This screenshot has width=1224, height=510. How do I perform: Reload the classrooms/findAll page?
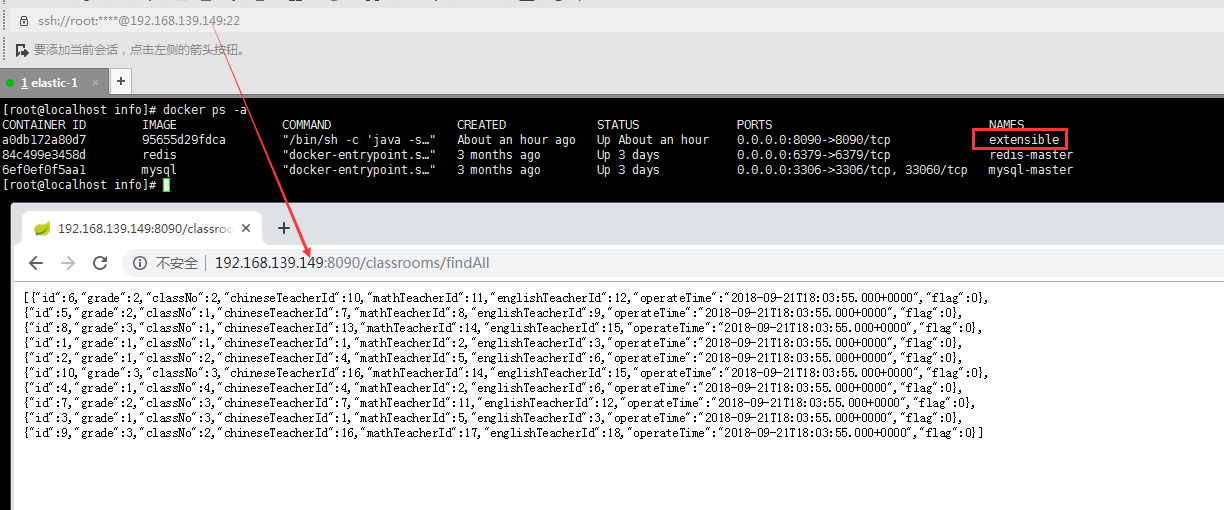click(100, 263)
